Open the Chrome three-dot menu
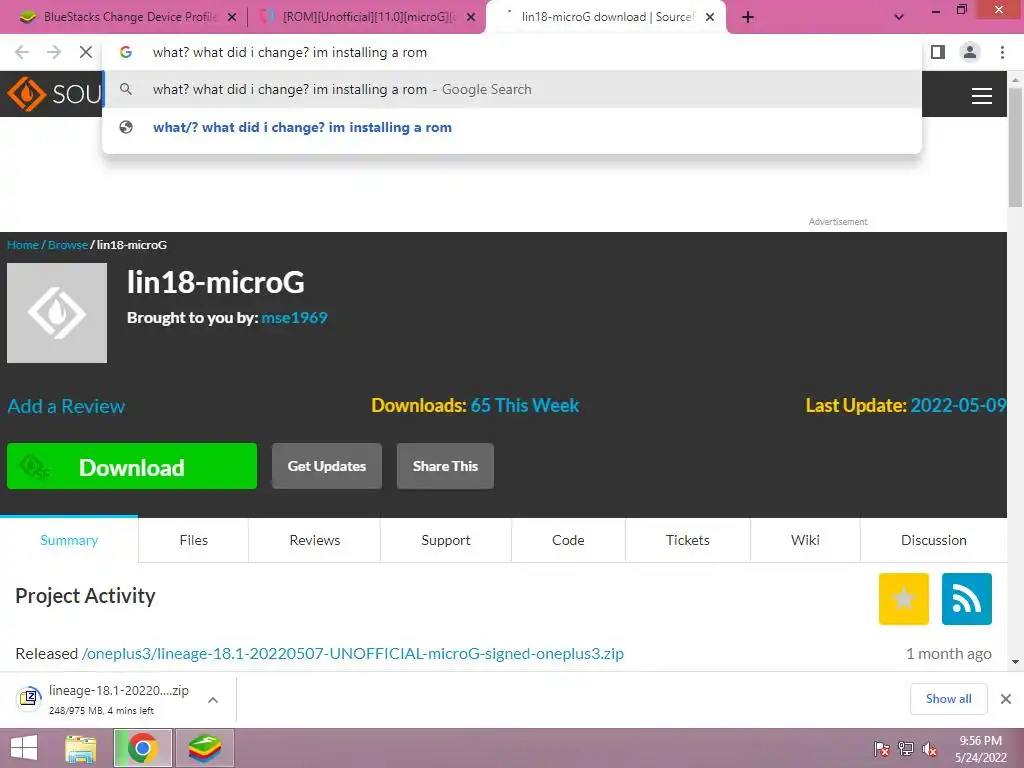1024x768 pixels. pyautogui.click(x=1002, y=52)
